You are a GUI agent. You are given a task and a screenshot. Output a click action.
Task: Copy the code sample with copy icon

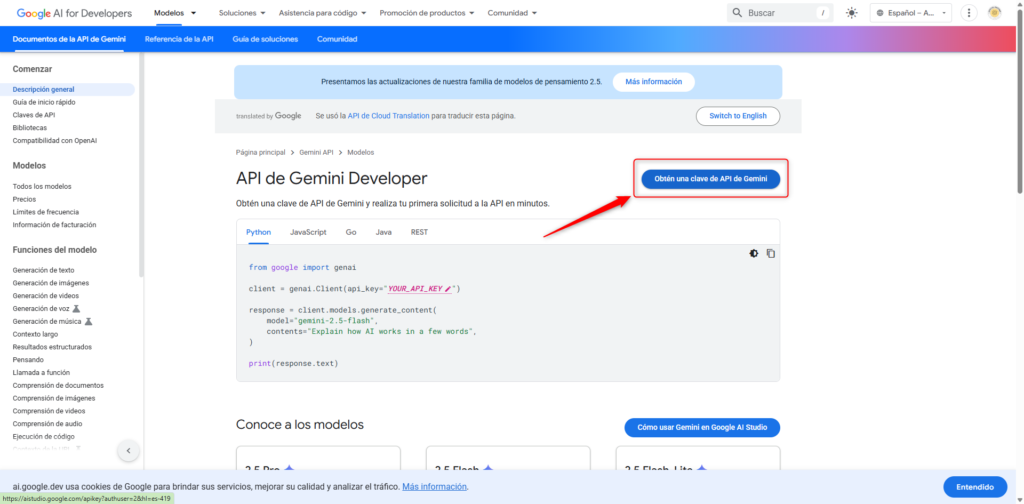coord(771,253)
